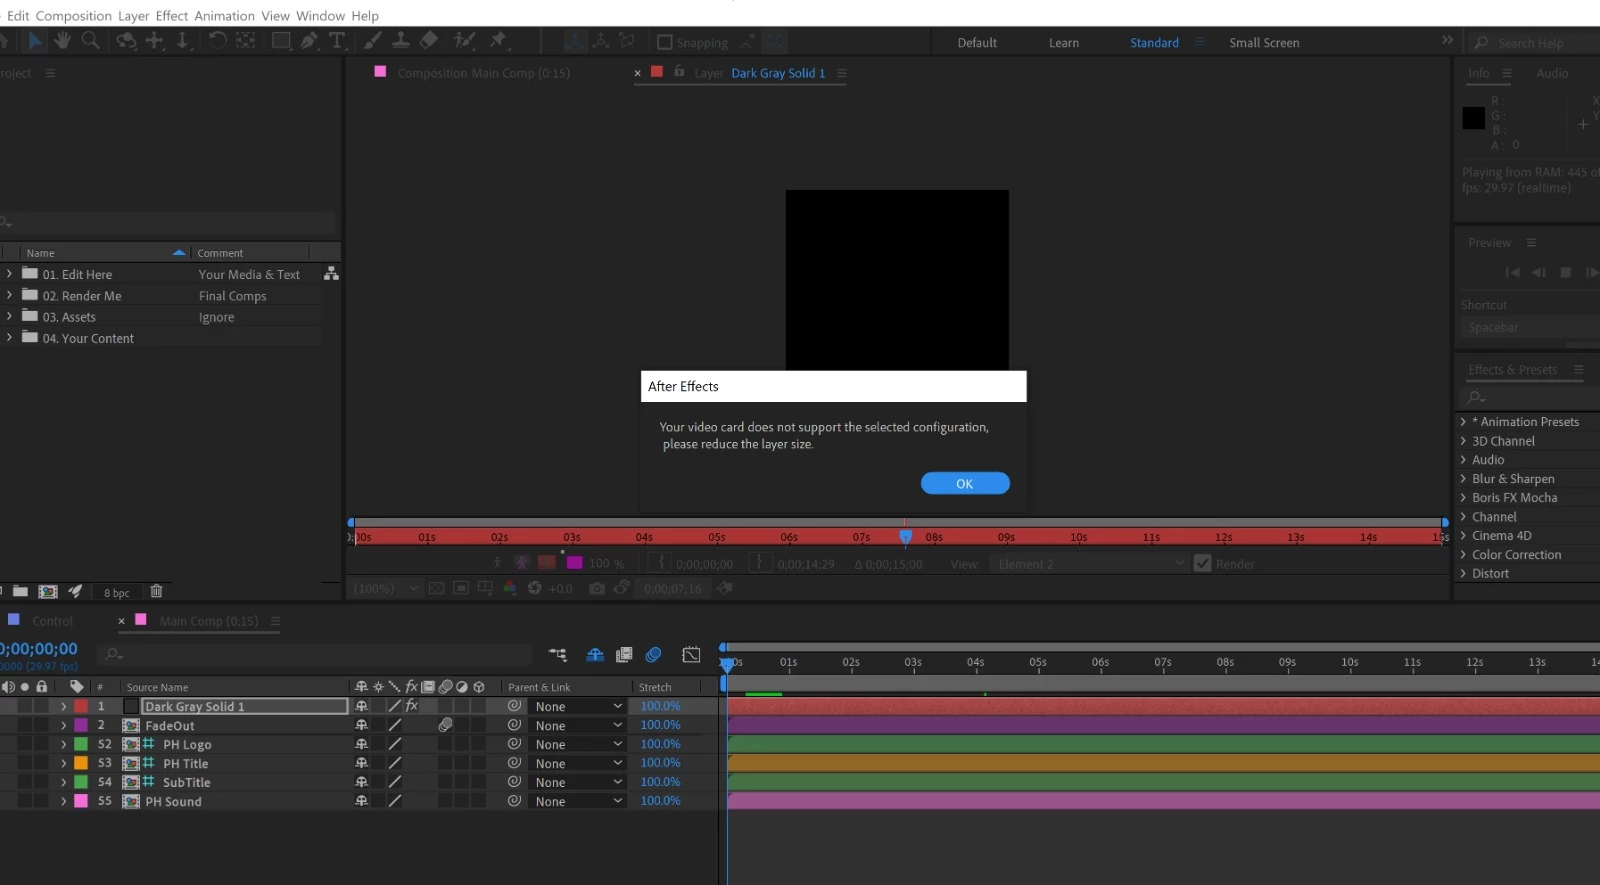Switch to the Small Screen workspace
Viewport: 1600px width, 885px height.
coord(1264,43)
